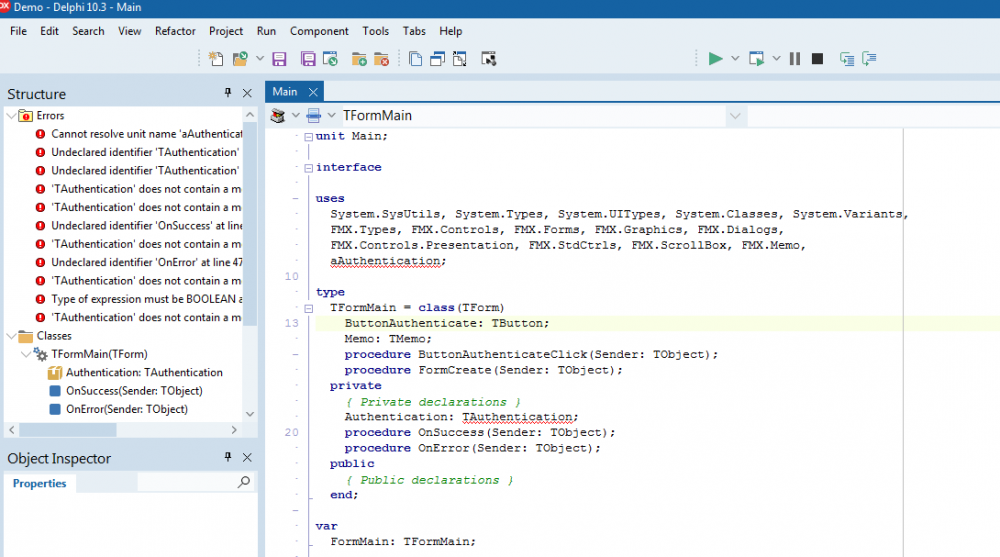Viewport: 1000px width, 557px height.
Task: Click the Object Inspector search field
Action: [188, 482]
